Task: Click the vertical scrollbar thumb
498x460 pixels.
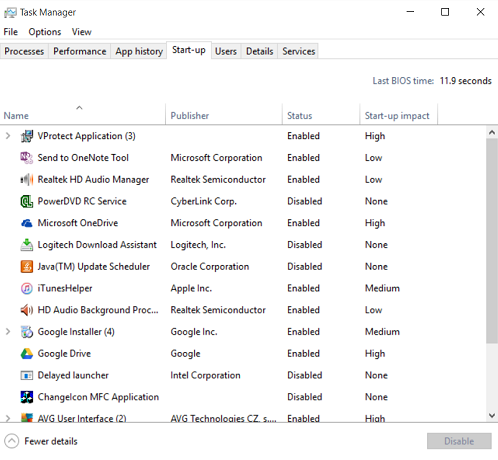Action: coord(492,241)
